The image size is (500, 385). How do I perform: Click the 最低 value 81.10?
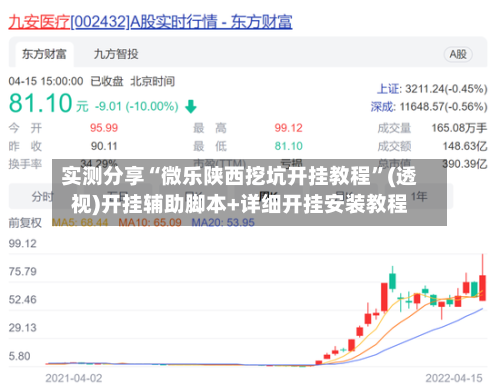(x=289, y=146)
